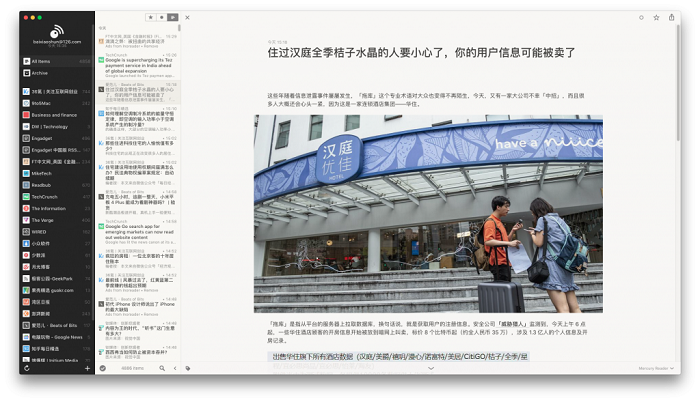Expand article using bottom down chevron
This screenshot has width=700, height=402.
point(431,368)
